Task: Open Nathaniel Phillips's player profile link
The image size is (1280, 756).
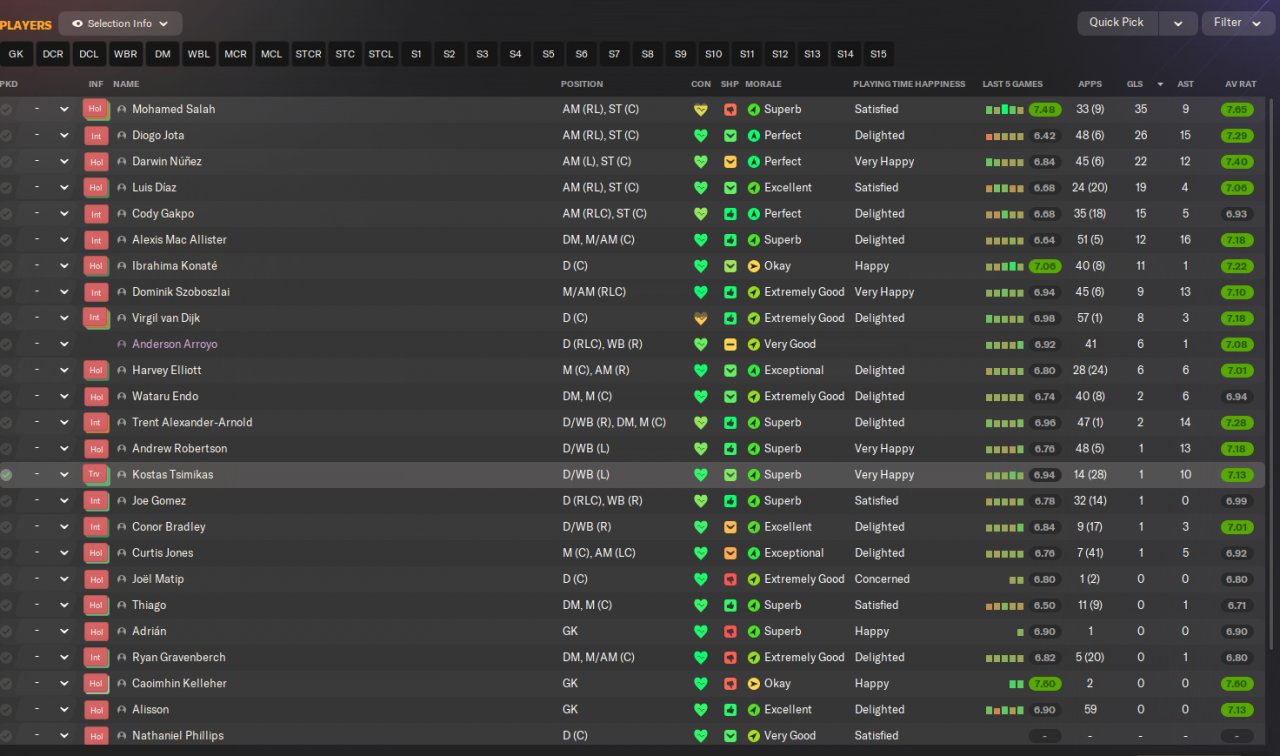Action: click(180, 735)
